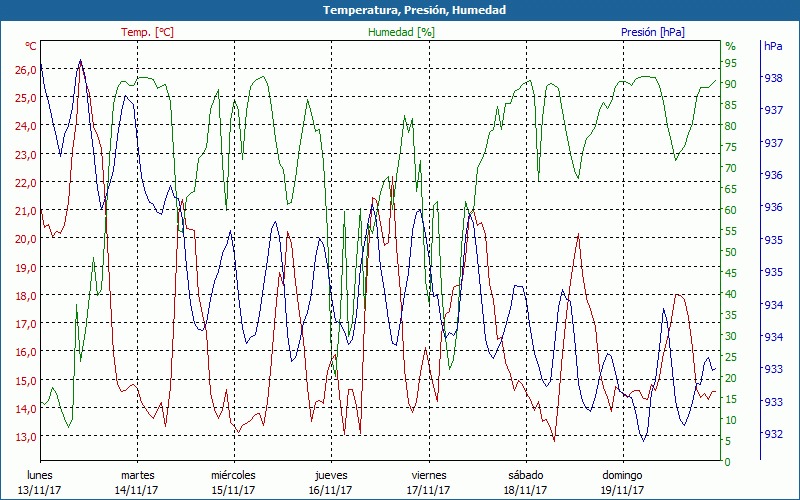Select the green Humedad [%] legend label
This screenshot has height=500, width=800.
401,32
